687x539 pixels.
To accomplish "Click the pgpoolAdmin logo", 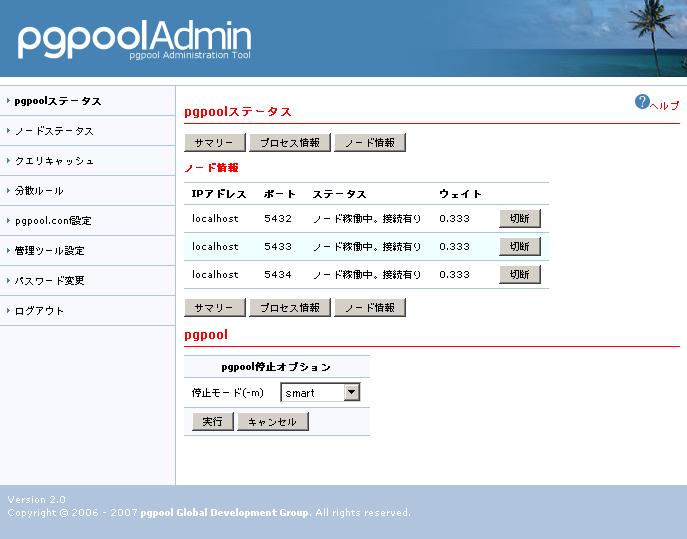I will (x=135, y=39).
